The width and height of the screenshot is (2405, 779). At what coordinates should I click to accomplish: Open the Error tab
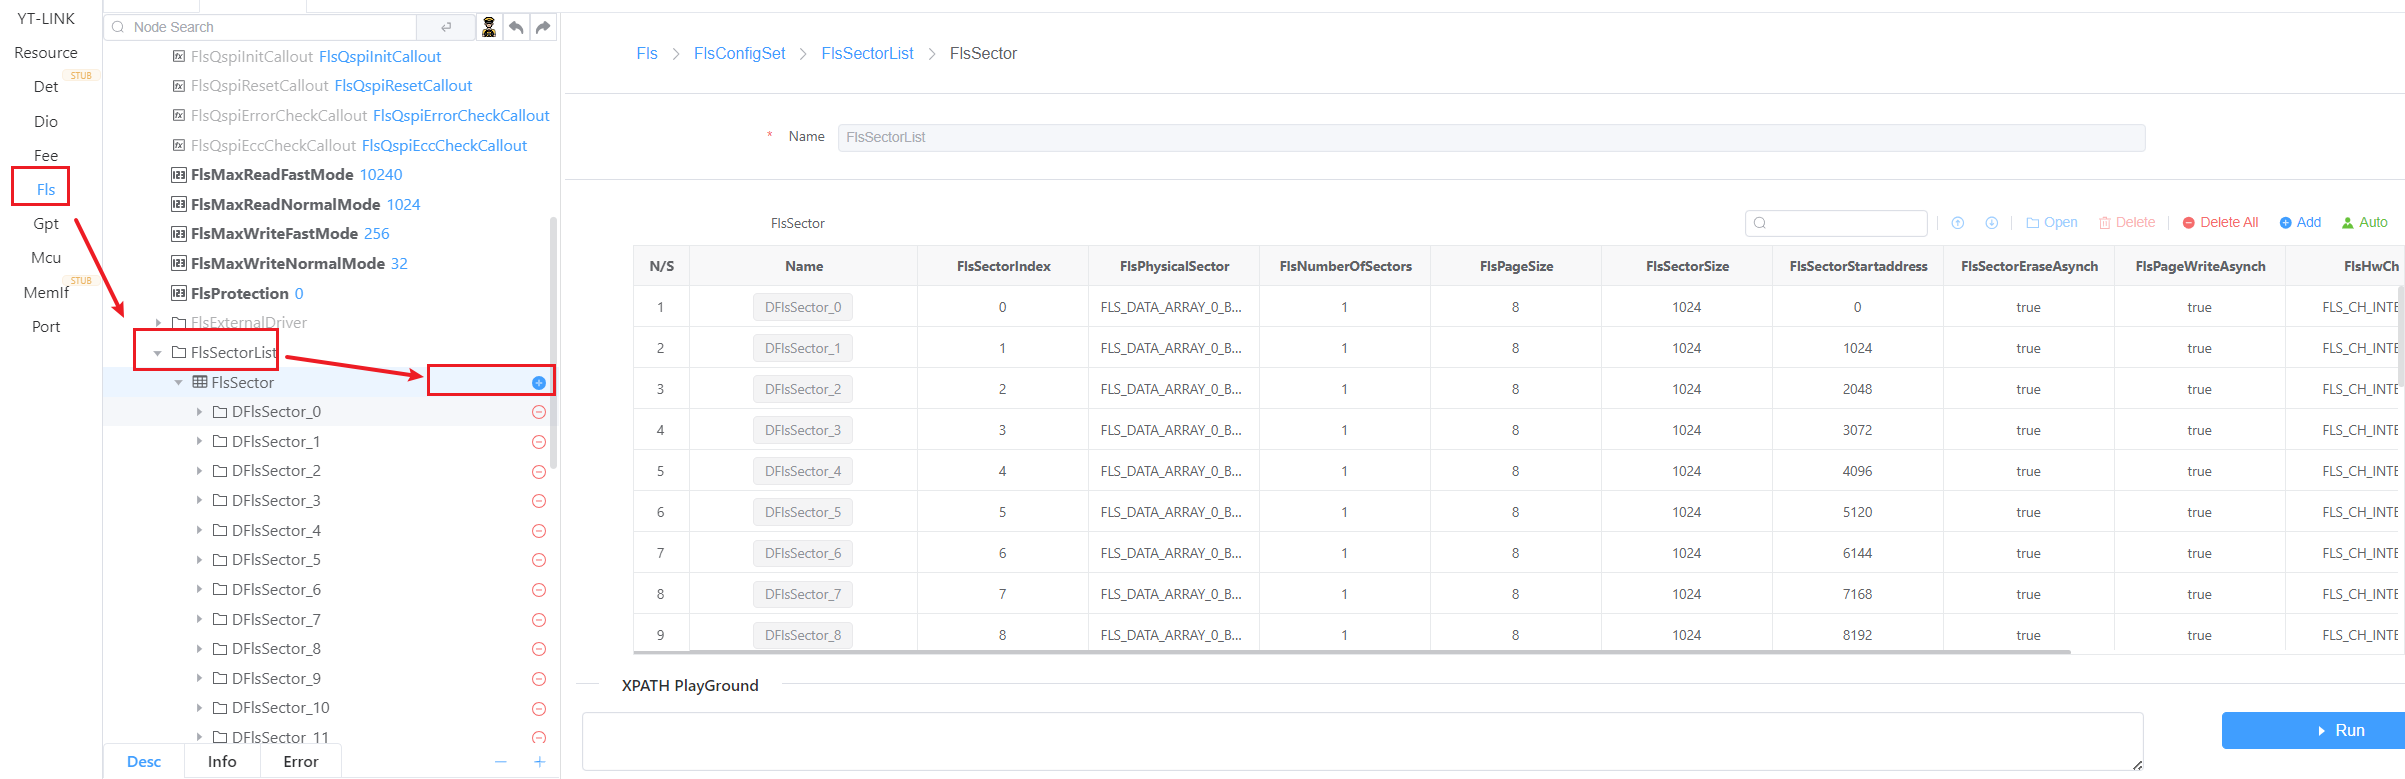pyautogui.click(x=300, y=762)
